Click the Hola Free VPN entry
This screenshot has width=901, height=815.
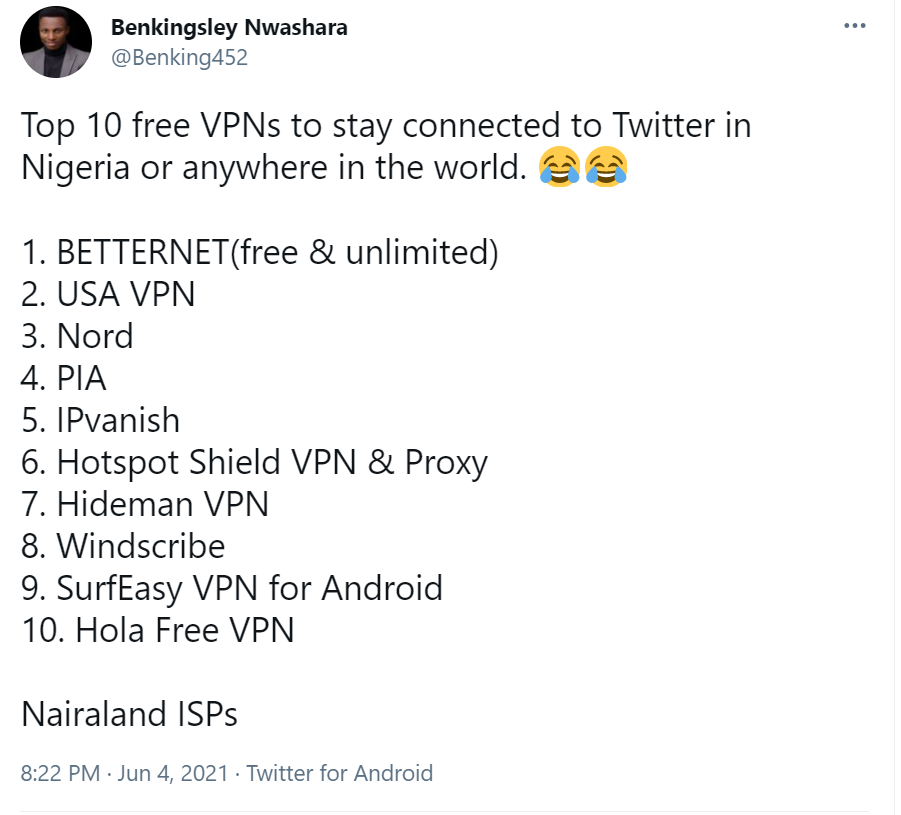158,630
